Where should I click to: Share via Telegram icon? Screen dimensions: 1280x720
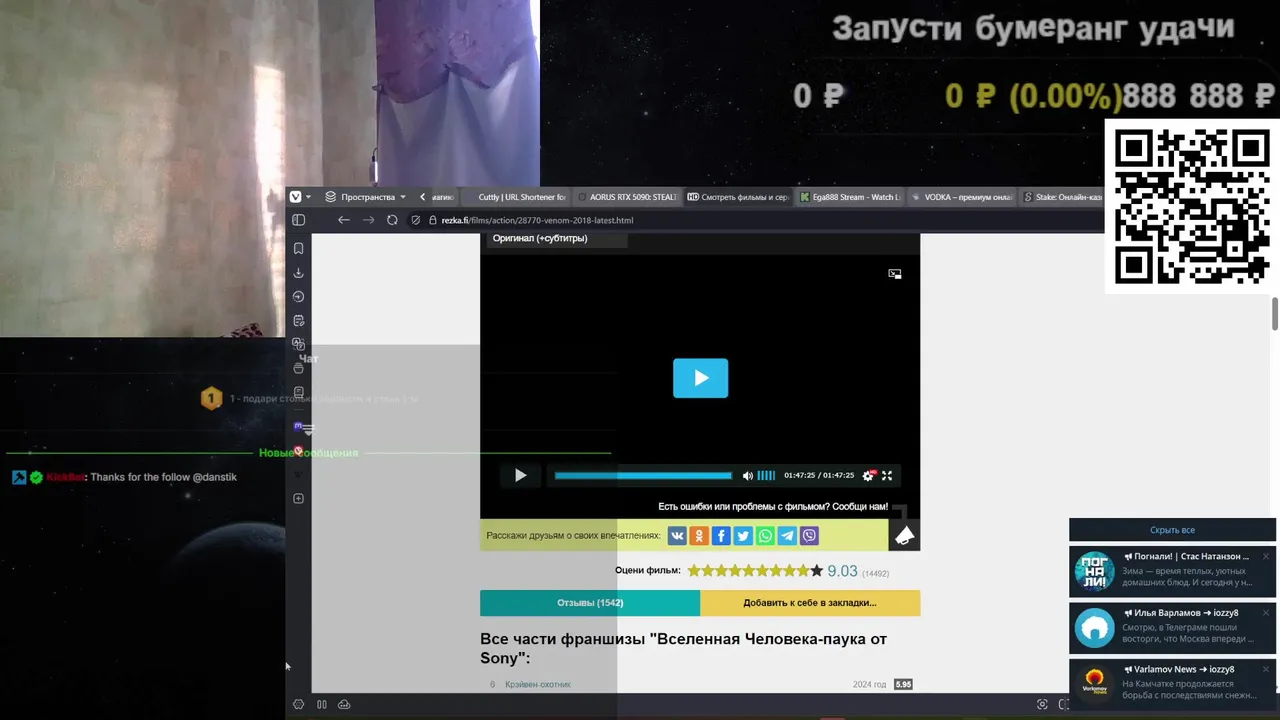coord(787,536)
